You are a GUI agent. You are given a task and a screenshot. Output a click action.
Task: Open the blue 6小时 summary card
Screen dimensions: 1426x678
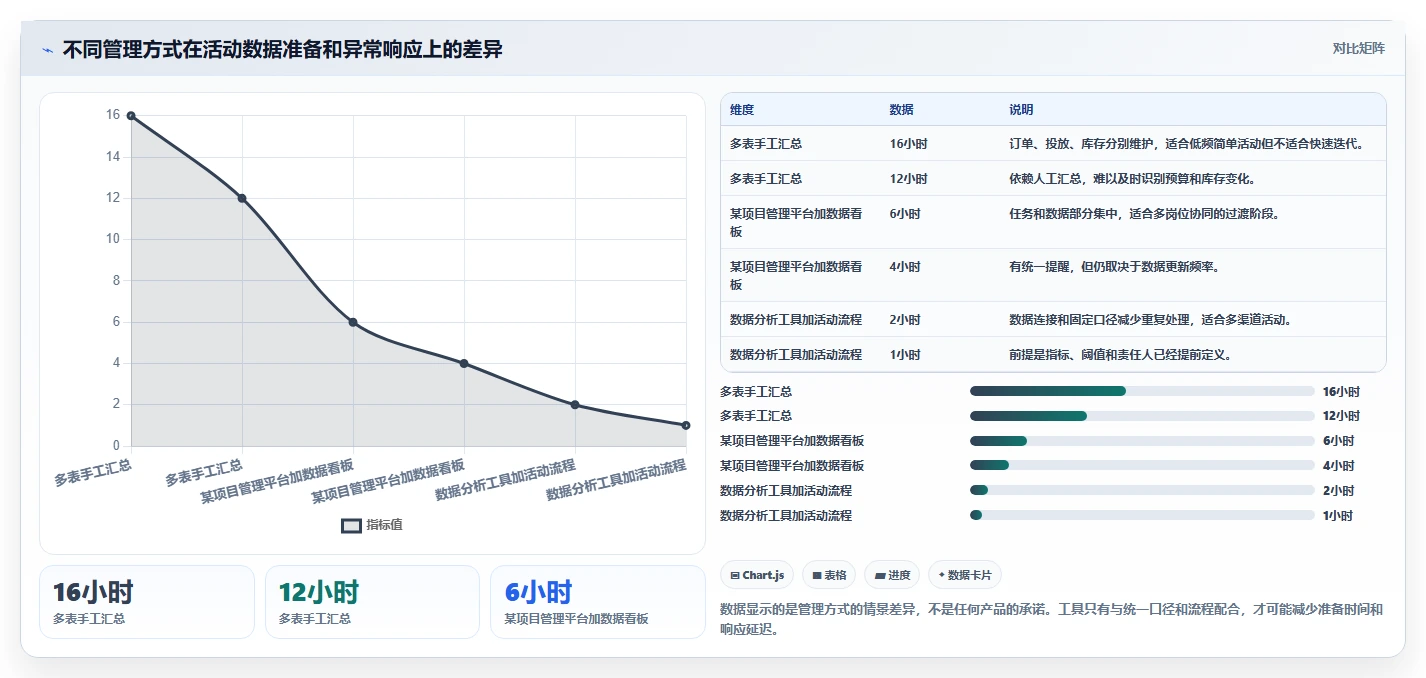click(598, 602)
